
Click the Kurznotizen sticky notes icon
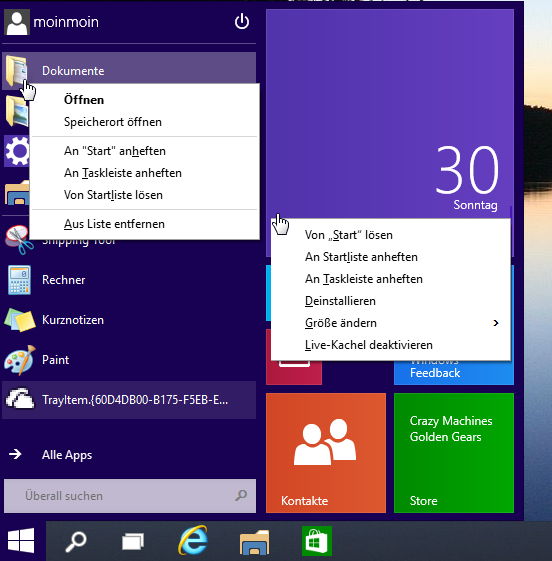(x=20, y=320)
